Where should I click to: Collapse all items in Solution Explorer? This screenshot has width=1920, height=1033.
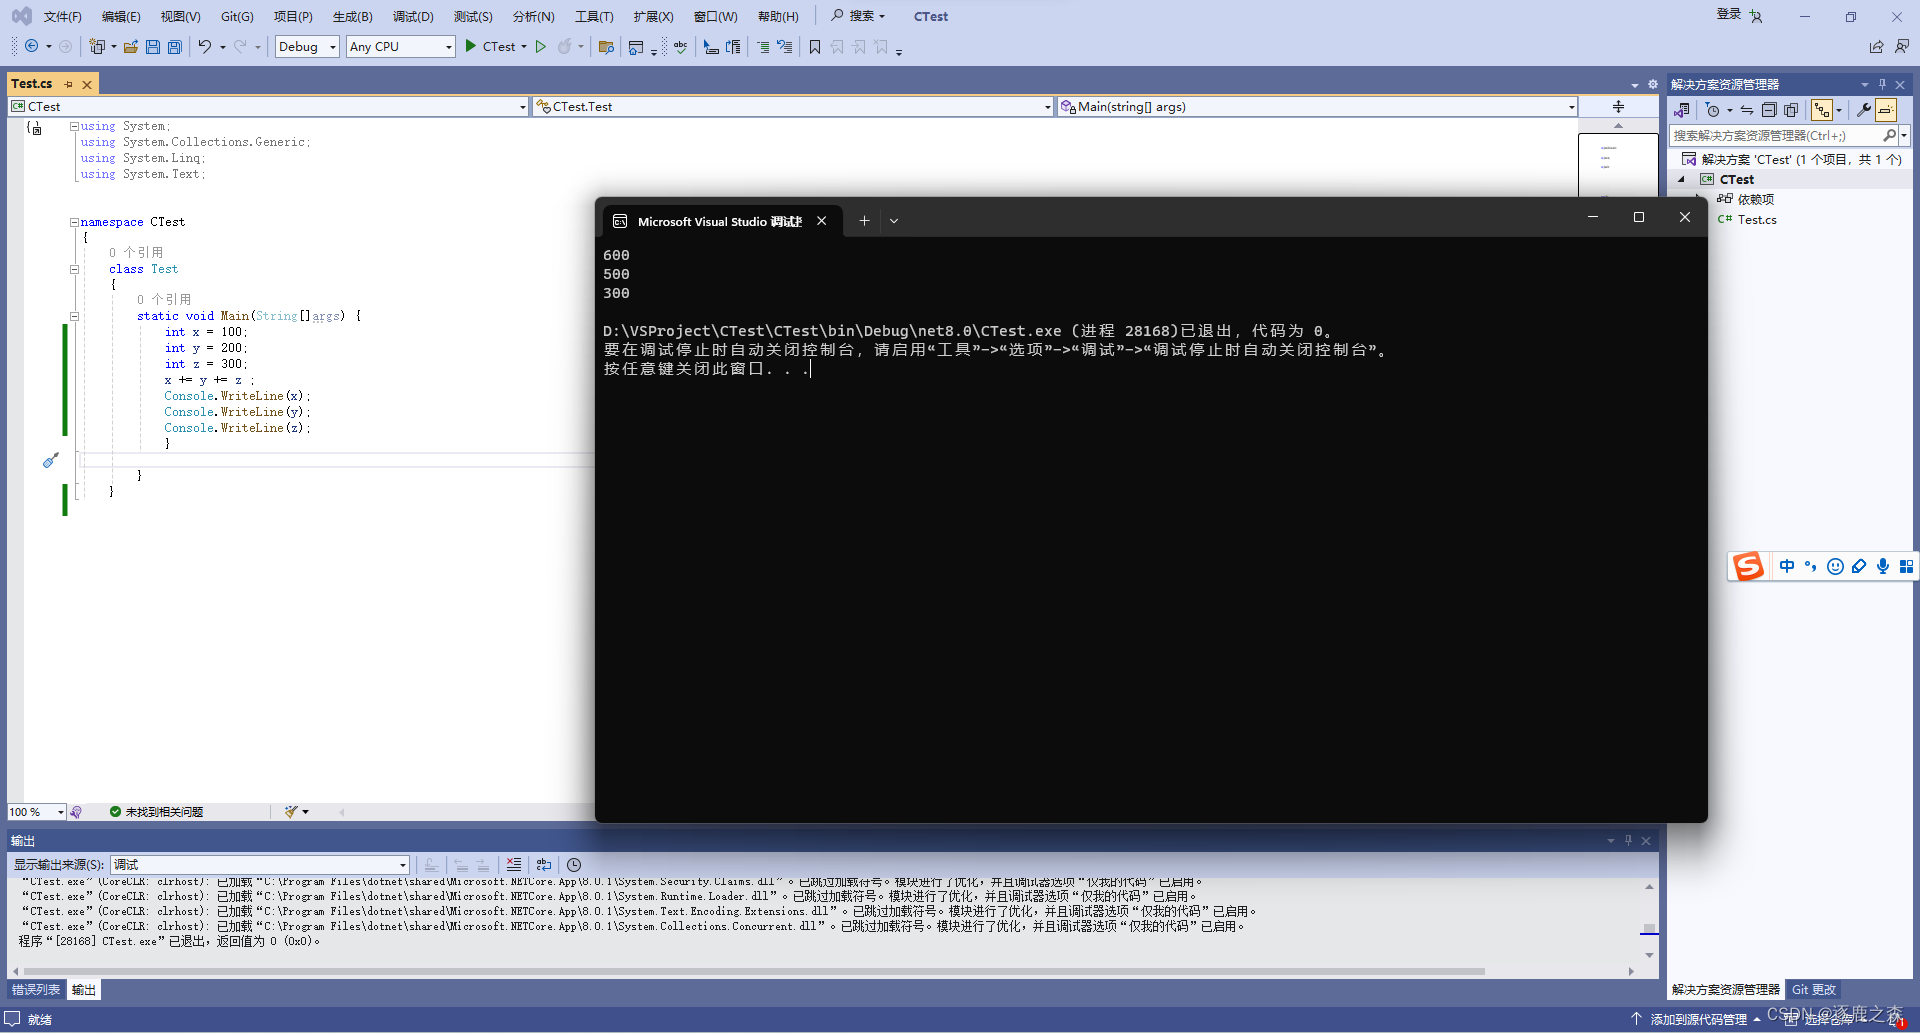(x=1769, y=110)
